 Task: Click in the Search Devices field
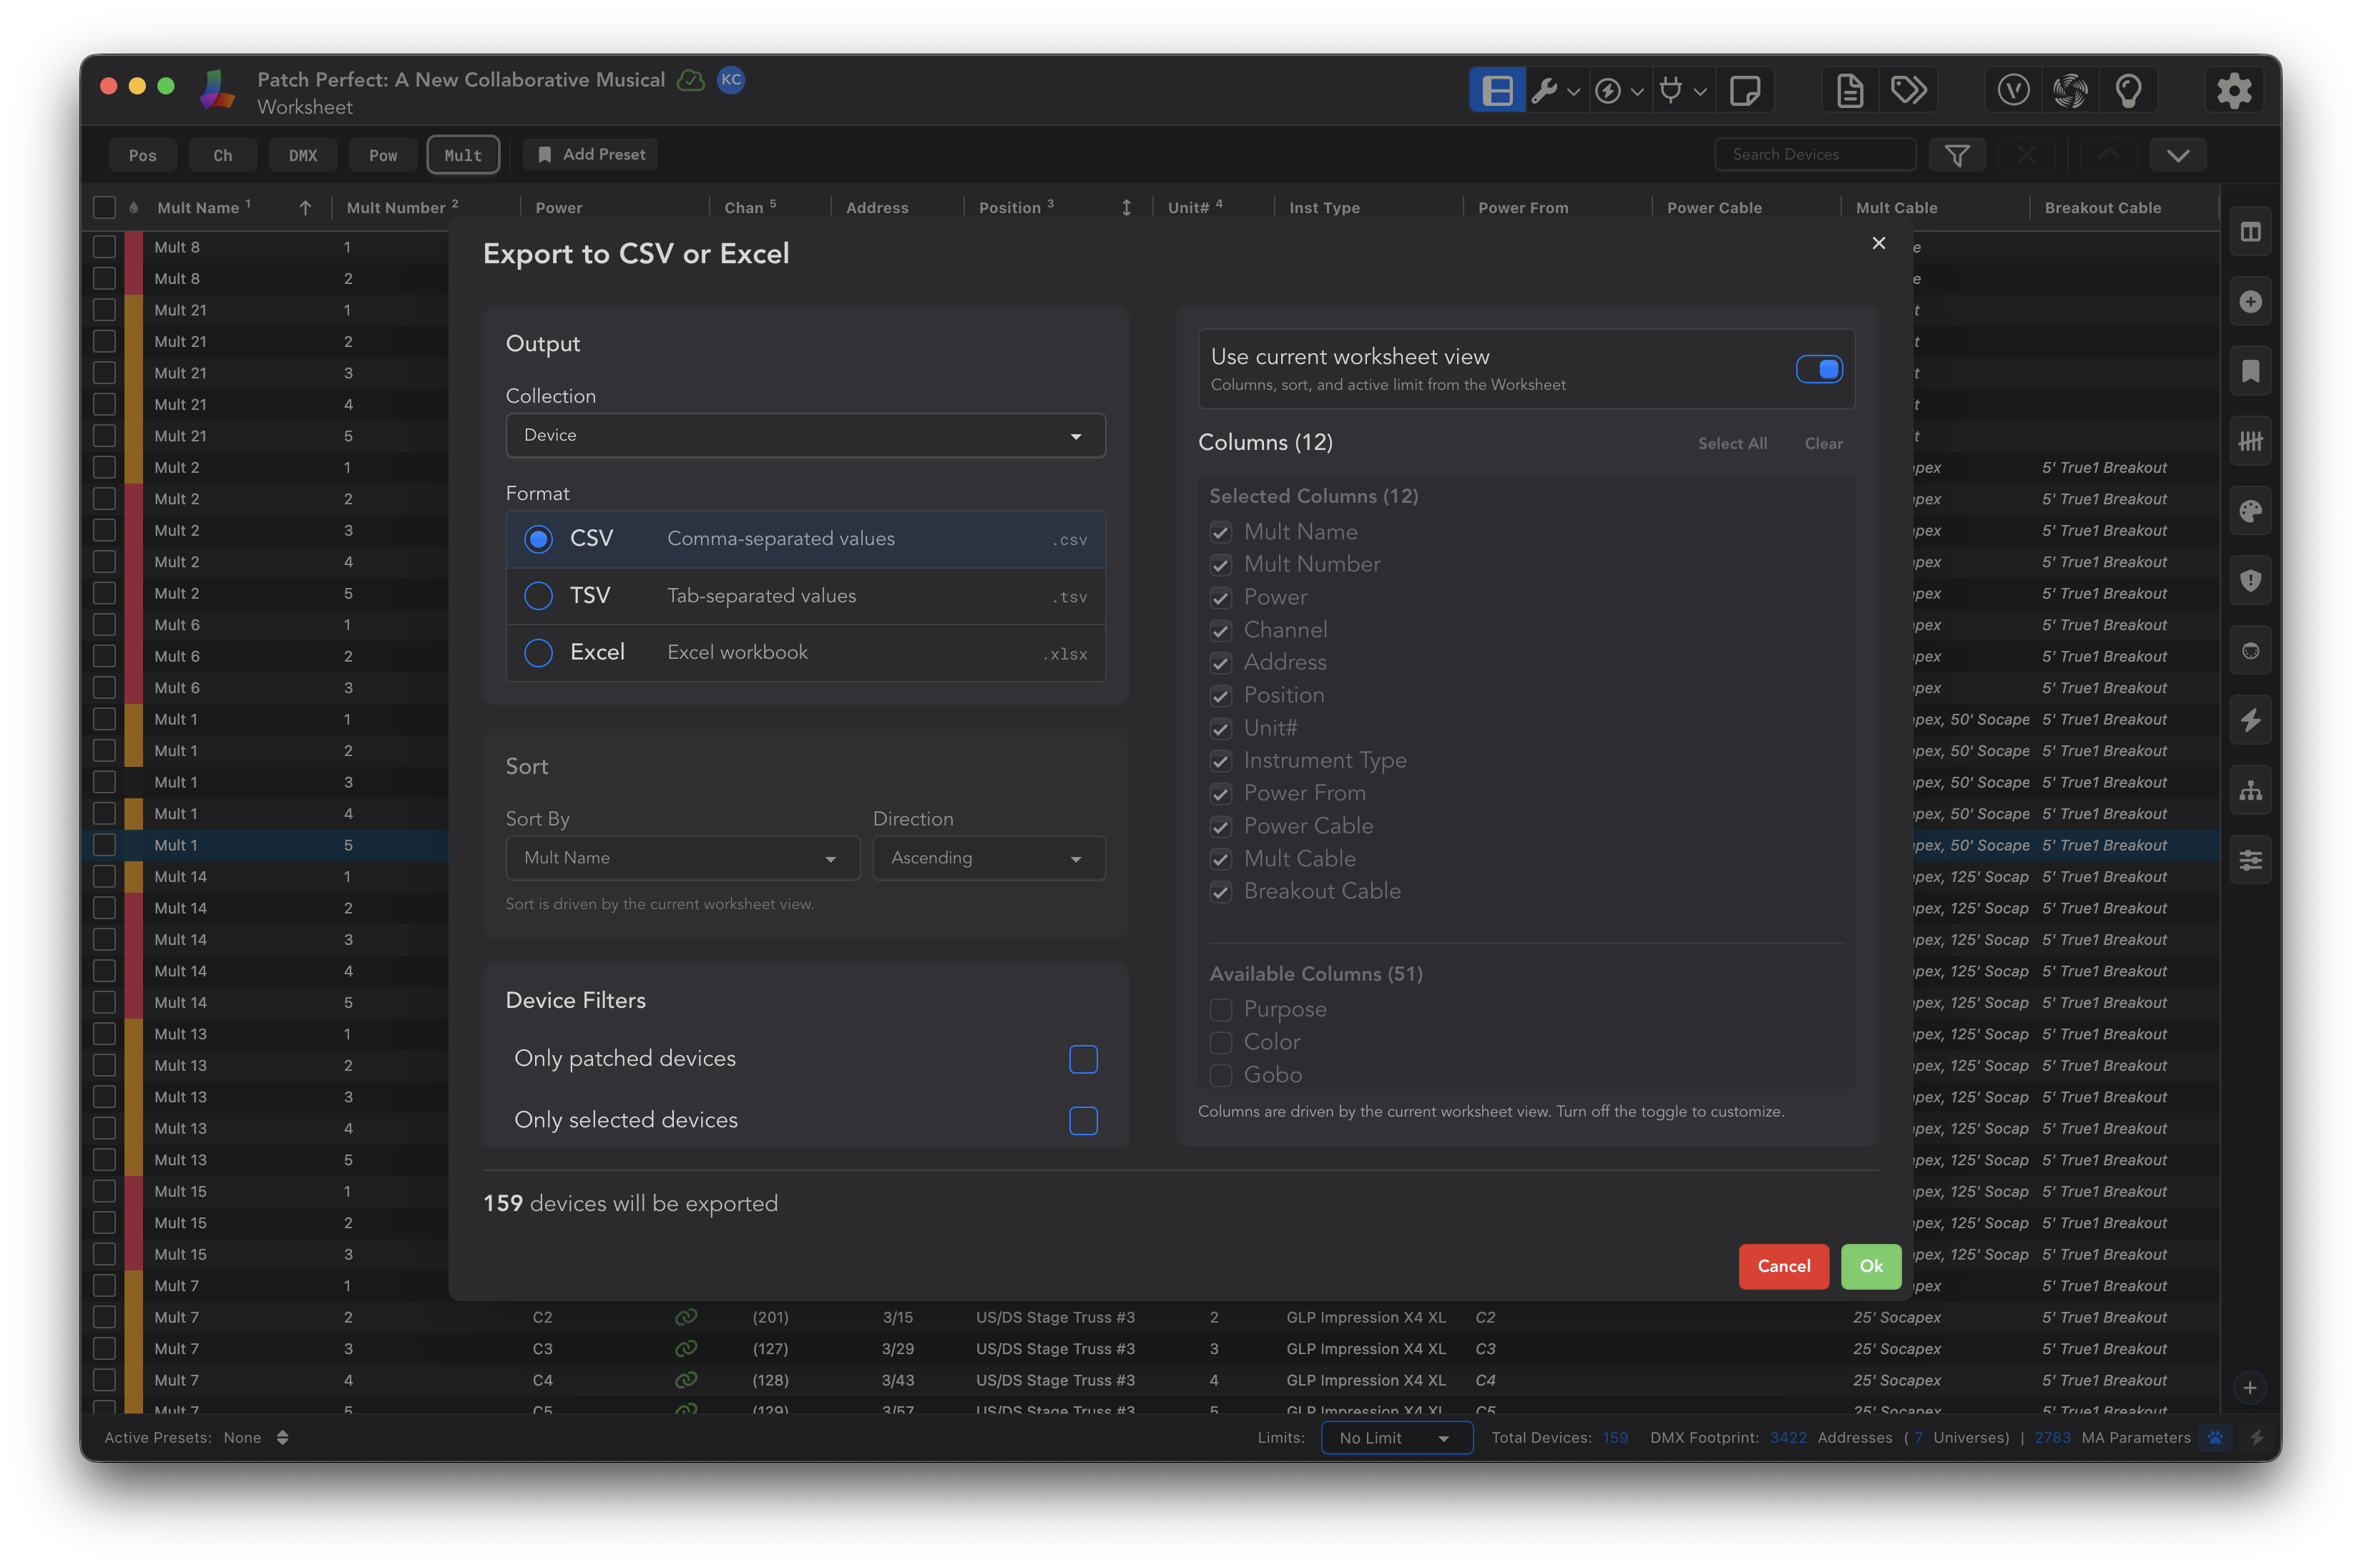pyautogui.click(x=1815, y=155)
